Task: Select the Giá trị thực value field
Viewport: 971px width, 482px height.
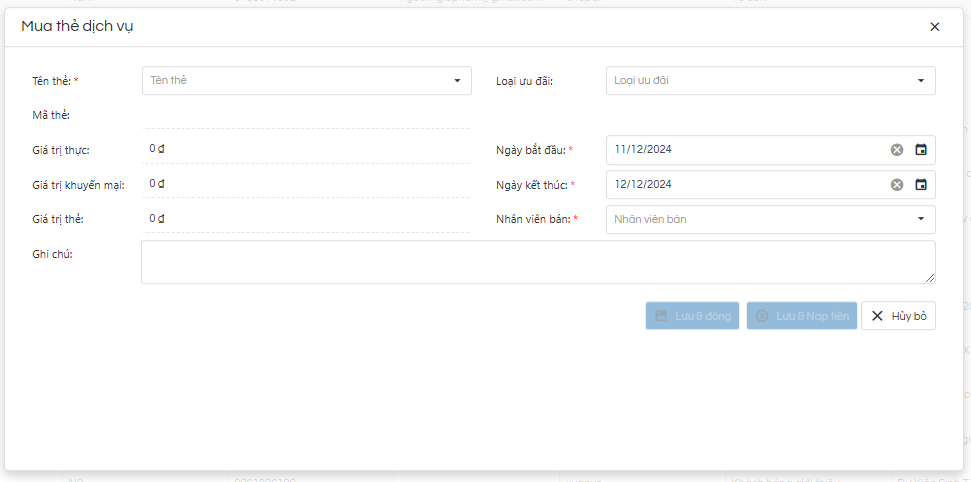Action: tap(306, 149)
